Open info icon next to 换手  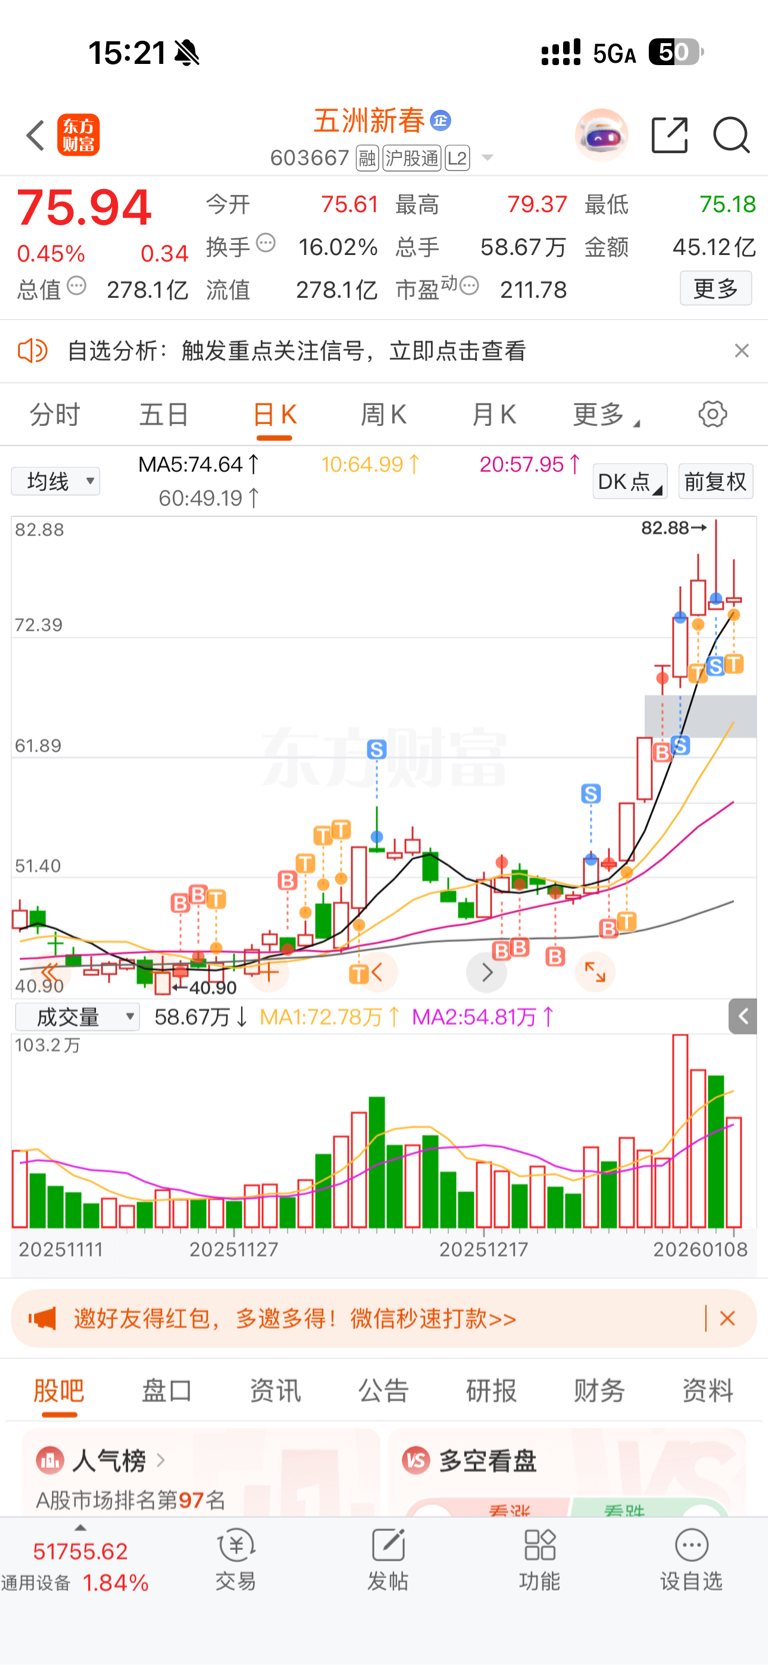coord(265,243)
